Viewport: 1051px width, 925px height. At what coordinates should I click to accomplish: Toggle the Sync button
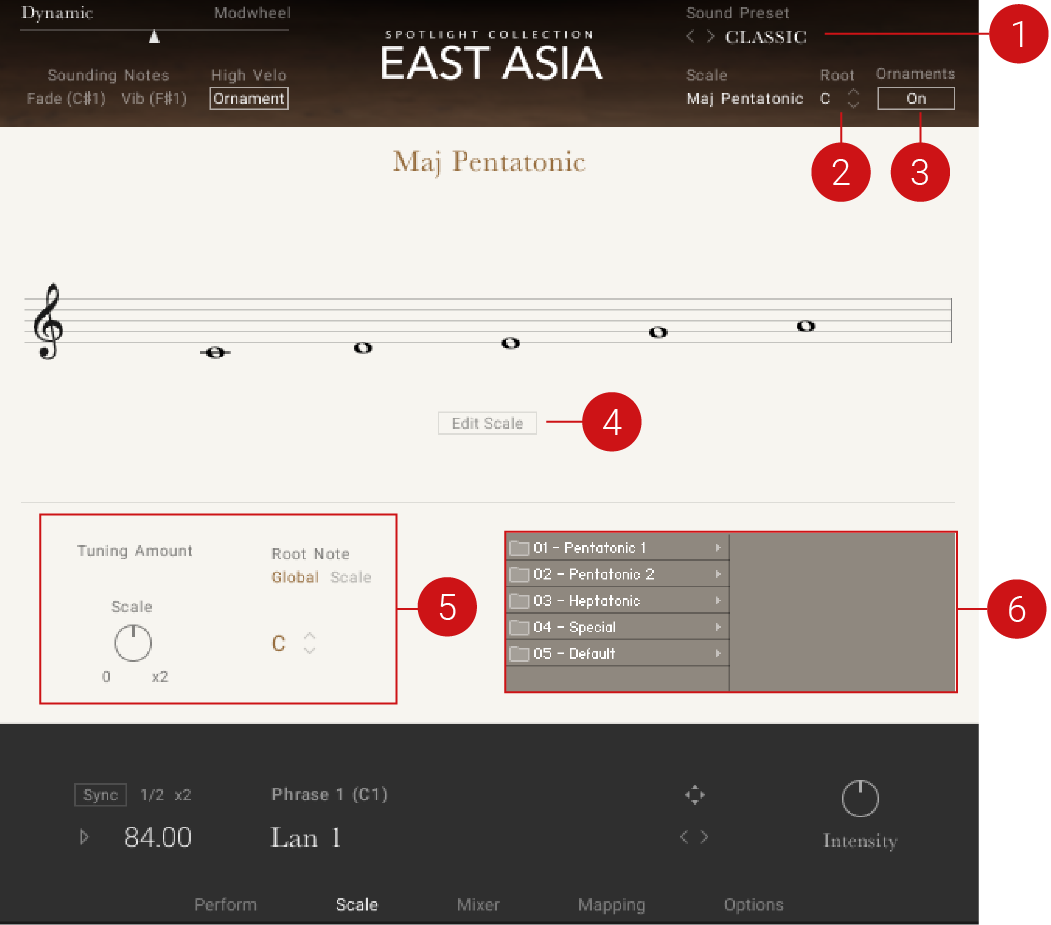point(100,795)
